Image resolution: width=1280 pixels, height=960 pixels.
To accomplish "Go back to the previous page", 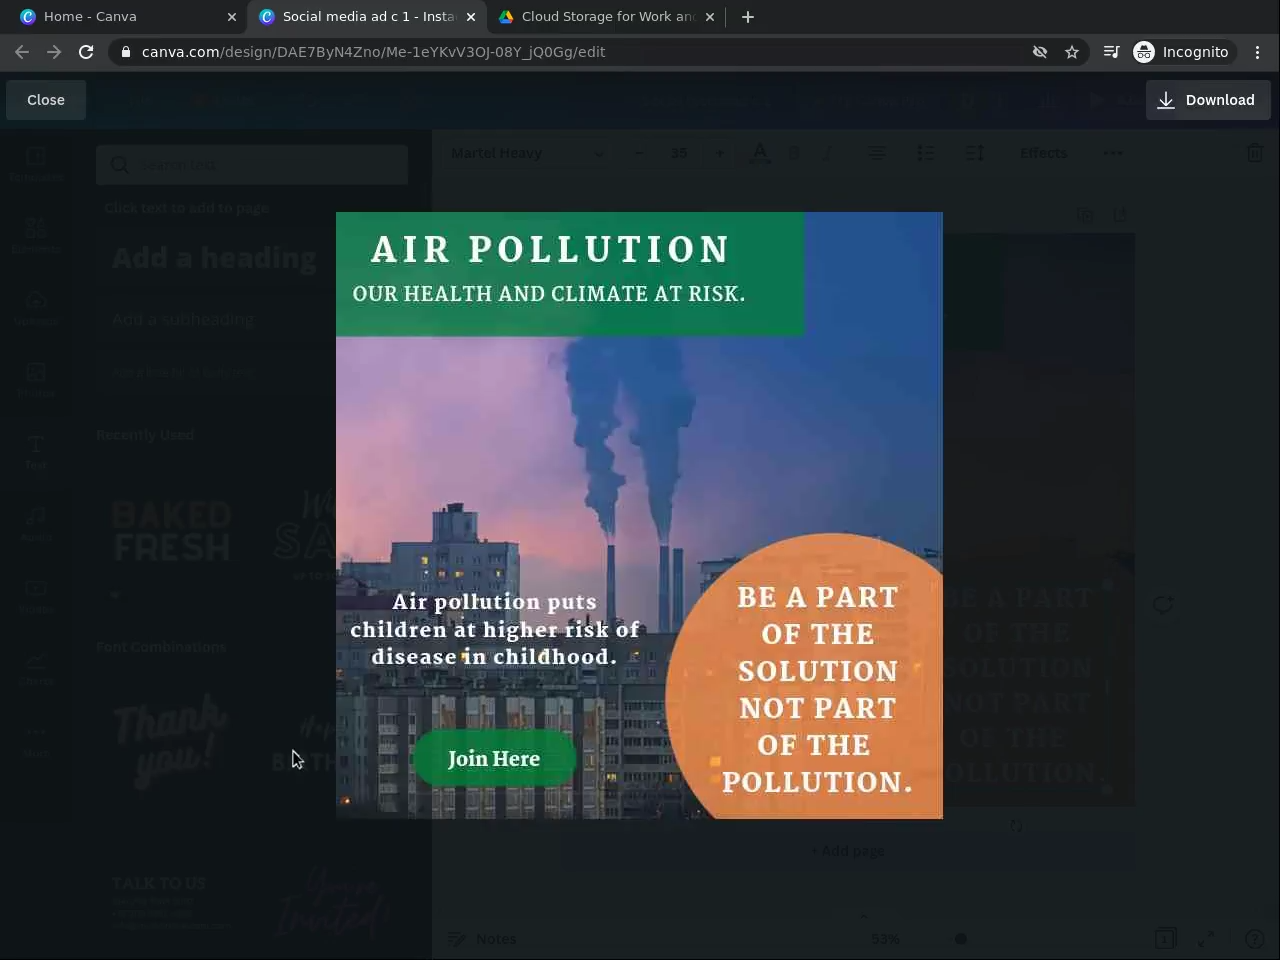I will click(22, 52).
